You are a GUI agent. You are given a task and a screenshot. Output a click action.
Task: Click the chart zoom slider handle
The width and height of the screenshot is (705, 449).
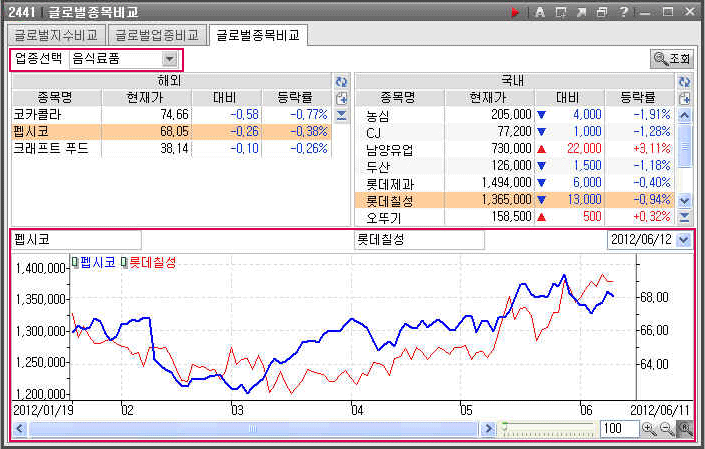tap(504, 426)
